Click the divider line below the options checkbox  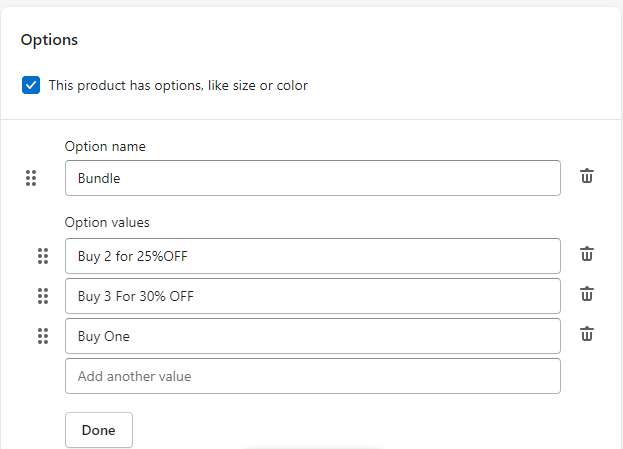click(x=311, y=120)
